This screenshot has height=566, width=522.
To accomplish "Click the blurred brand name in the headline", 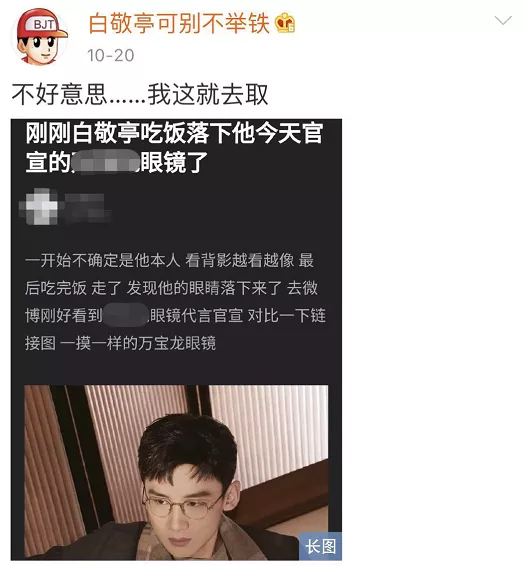I will point(105,162).
